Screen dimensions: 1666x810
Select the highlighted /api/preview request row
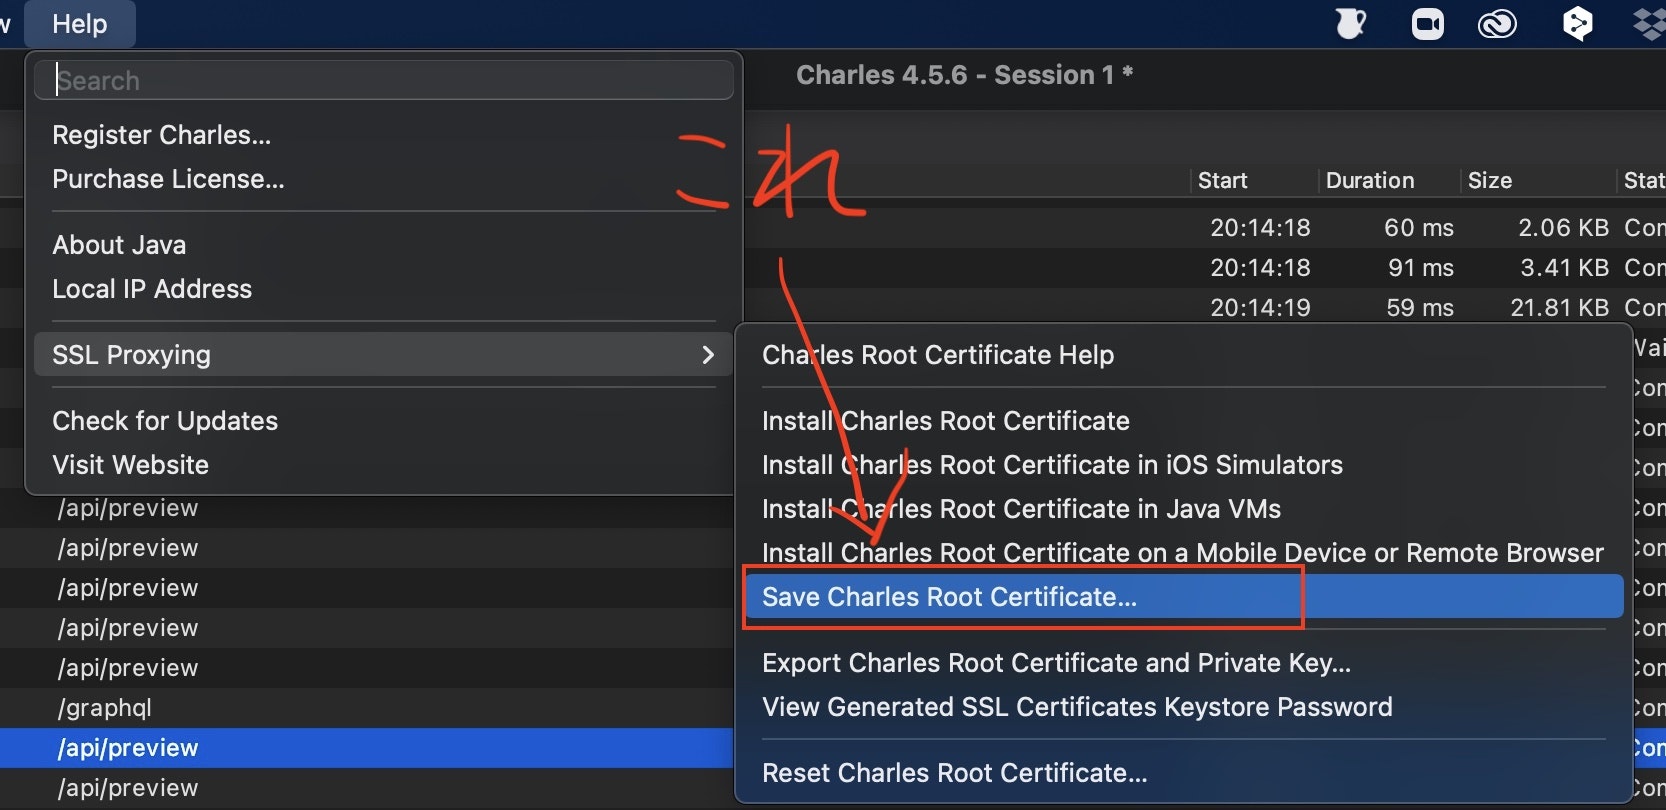367,748
